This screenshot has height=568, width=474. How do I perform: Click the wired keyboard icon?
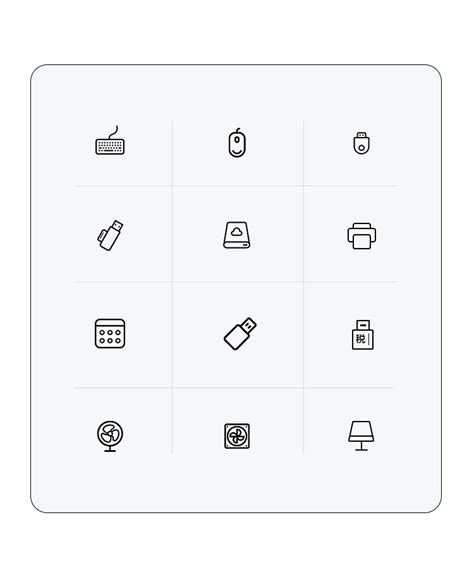(110, 141)
